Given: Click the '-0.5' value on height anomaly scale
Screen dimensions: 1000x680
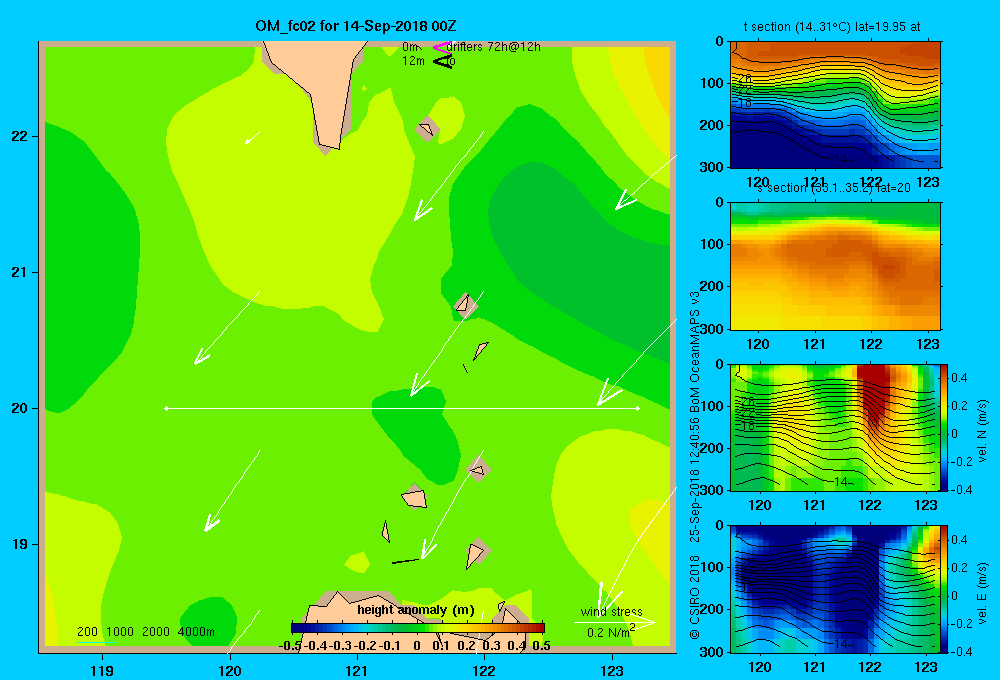Looking at the screenshot, I should click(x=290, y=646).
